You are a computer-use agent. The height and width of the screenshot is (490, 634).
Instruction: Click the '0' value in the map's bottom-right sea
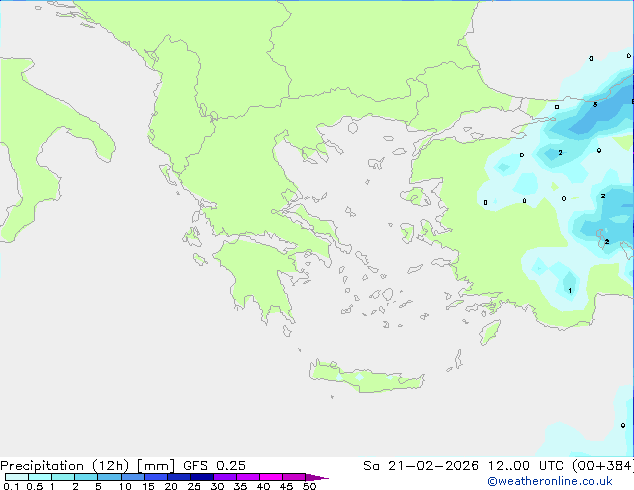click(623, 425)
